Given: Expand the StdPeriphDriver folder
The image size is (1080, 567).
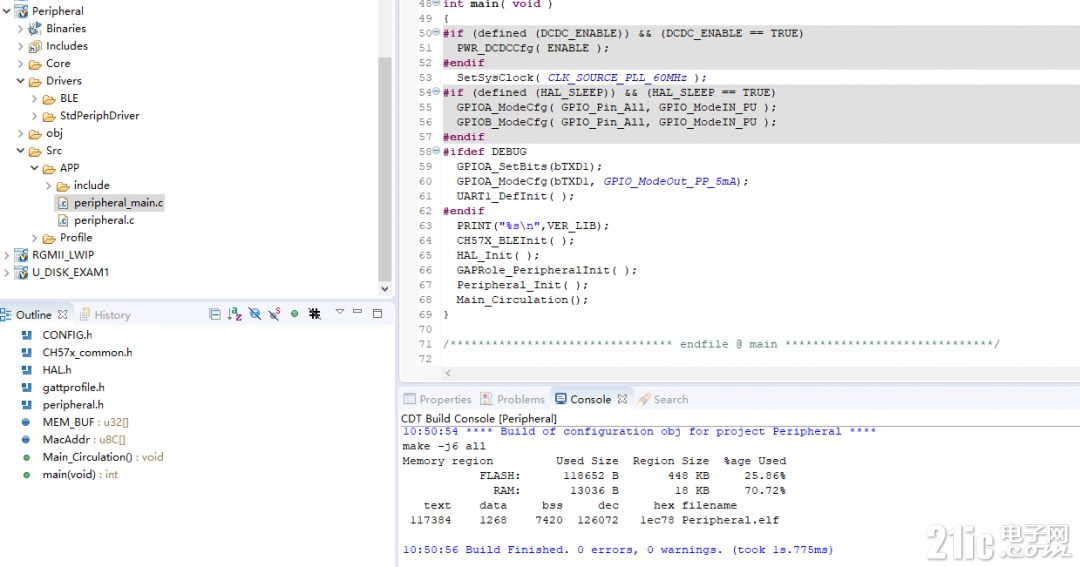Looking at the screenshot, I should tap(34, 116).
